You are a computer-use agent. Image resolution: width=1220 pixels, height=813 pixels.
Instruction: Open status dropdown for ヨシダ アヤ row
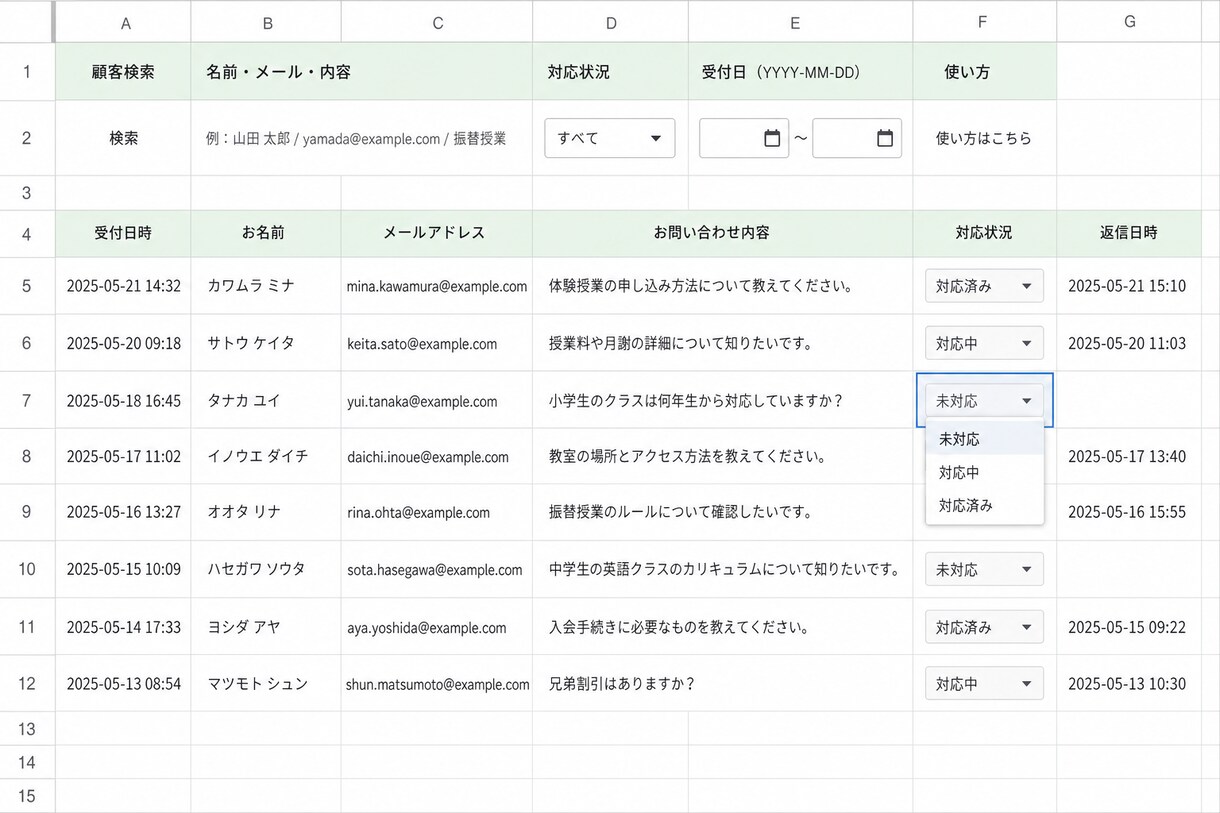pos(984,627)
